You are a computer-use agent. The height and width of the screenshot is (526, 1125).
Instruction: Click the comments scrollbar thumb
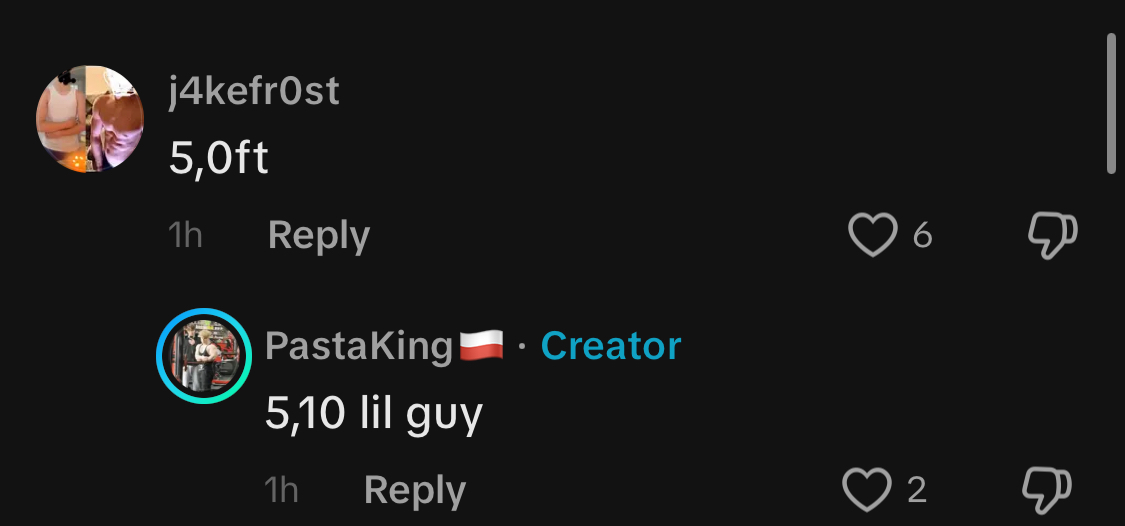(x=1111, y=103)
